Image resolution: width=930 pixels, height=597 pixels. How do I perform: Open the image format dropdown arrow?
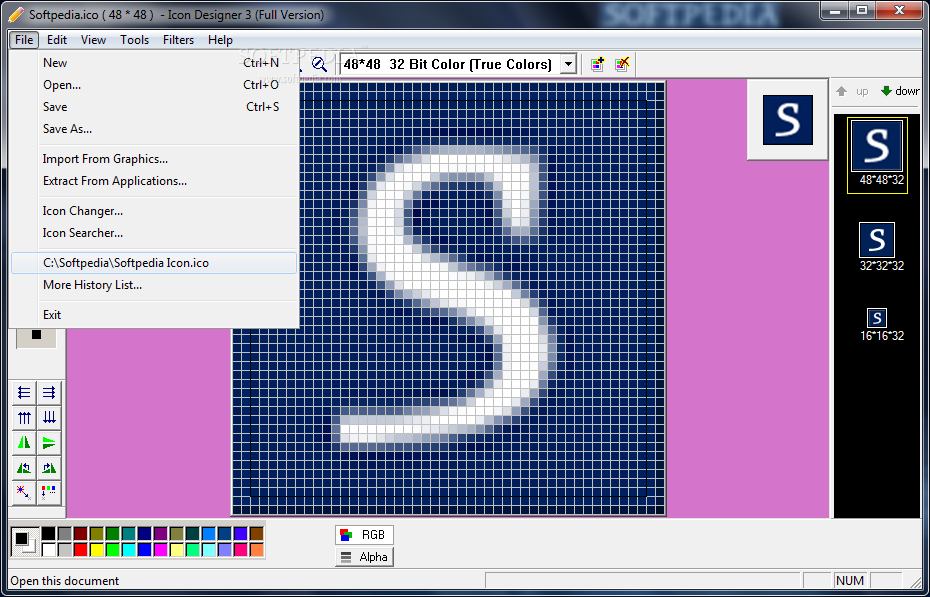(x=568, y=64)
